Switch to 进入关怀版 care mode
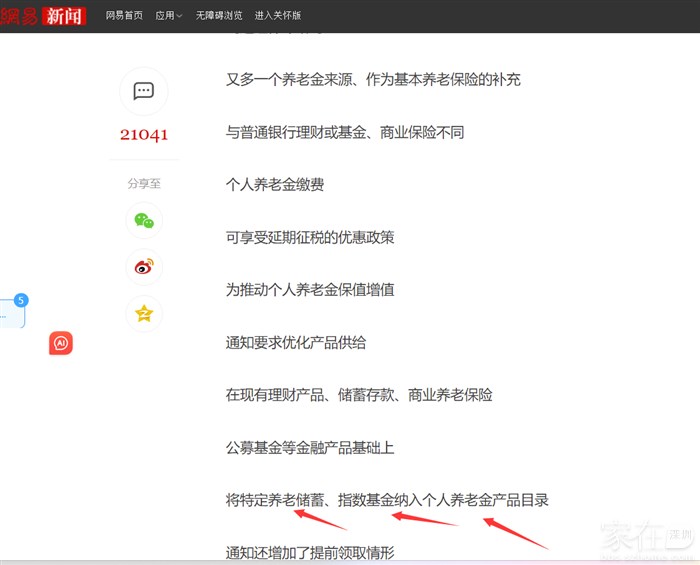Screen dimensions: 700x565 (x=278, y=16)
